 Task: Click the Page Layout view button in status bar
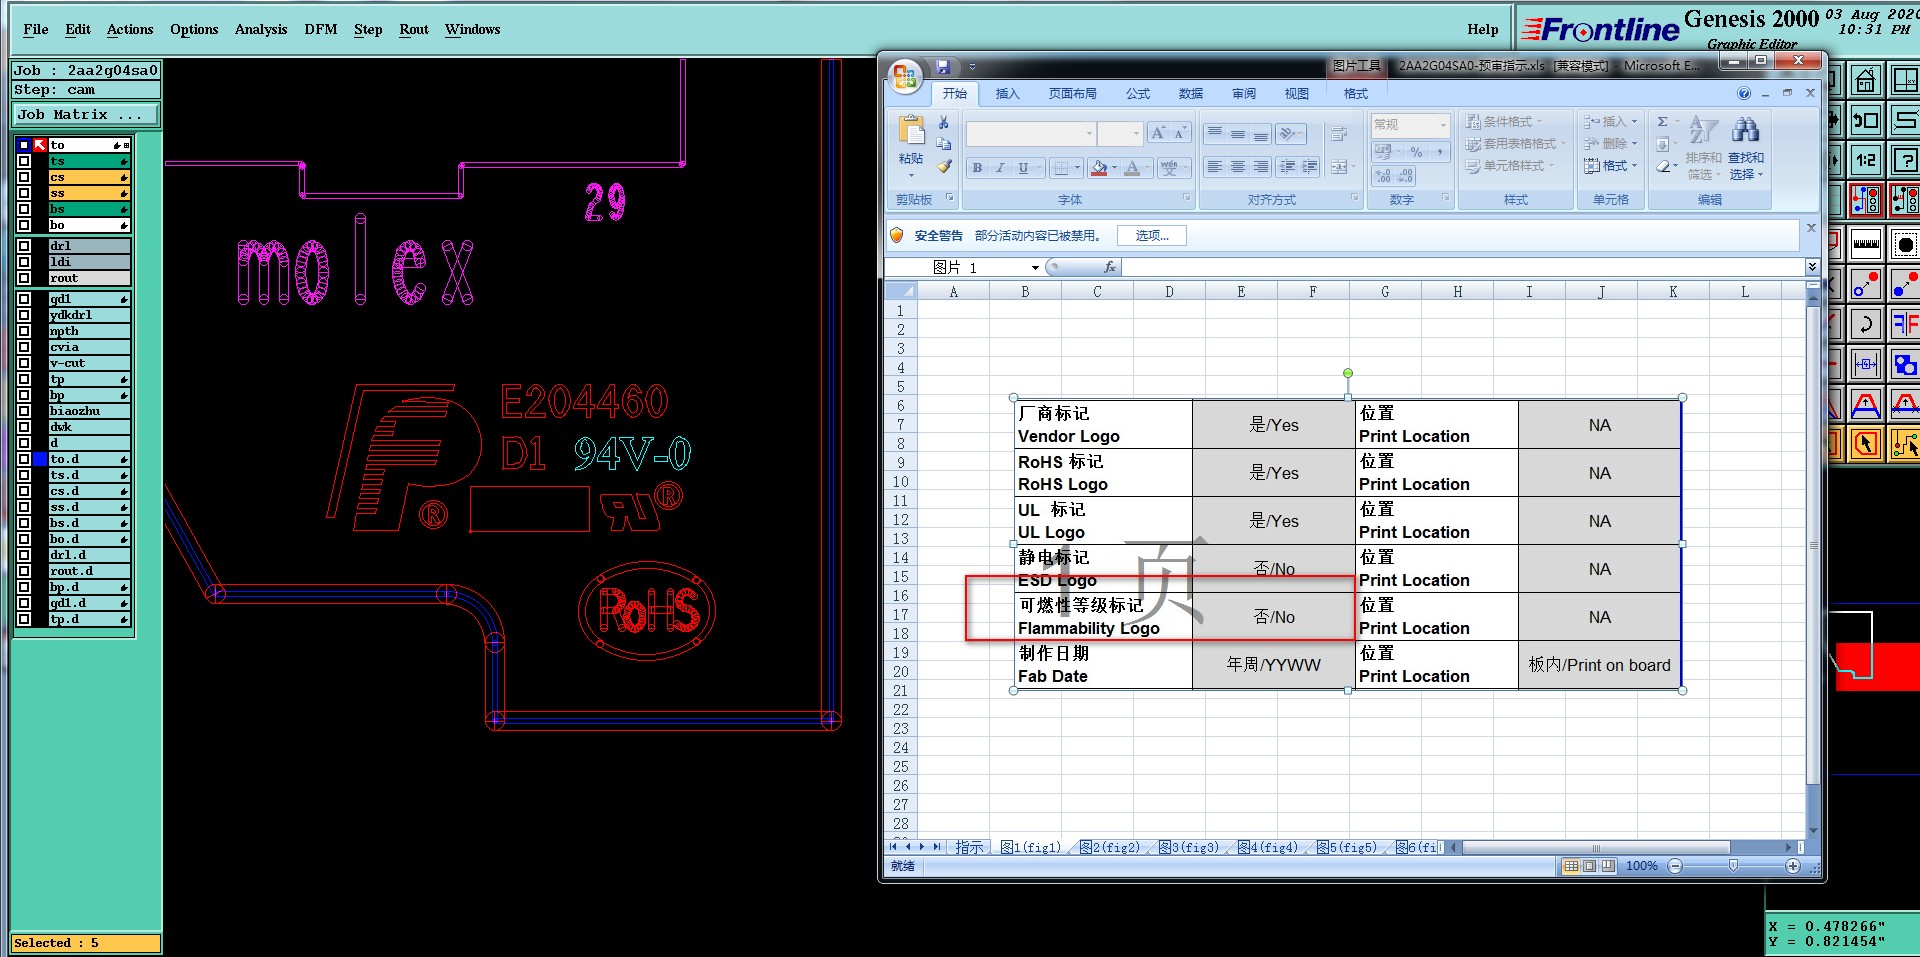pyautogui.click(x=1590, y=866)
